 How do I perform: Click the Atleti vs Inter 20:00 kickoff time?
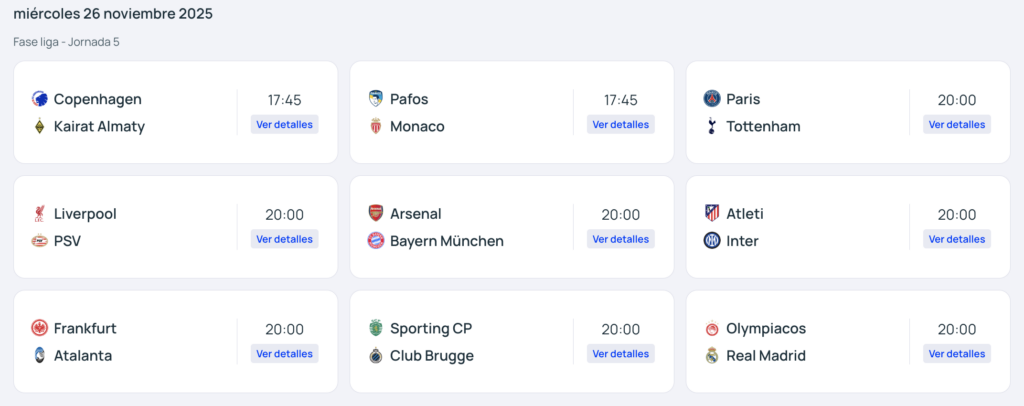coord(956,215)
